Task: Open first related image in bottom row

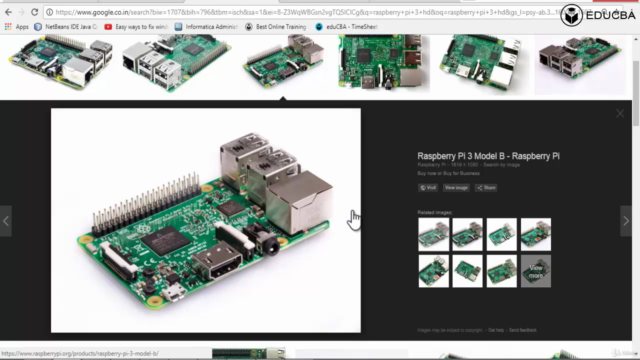Action: 433,271
